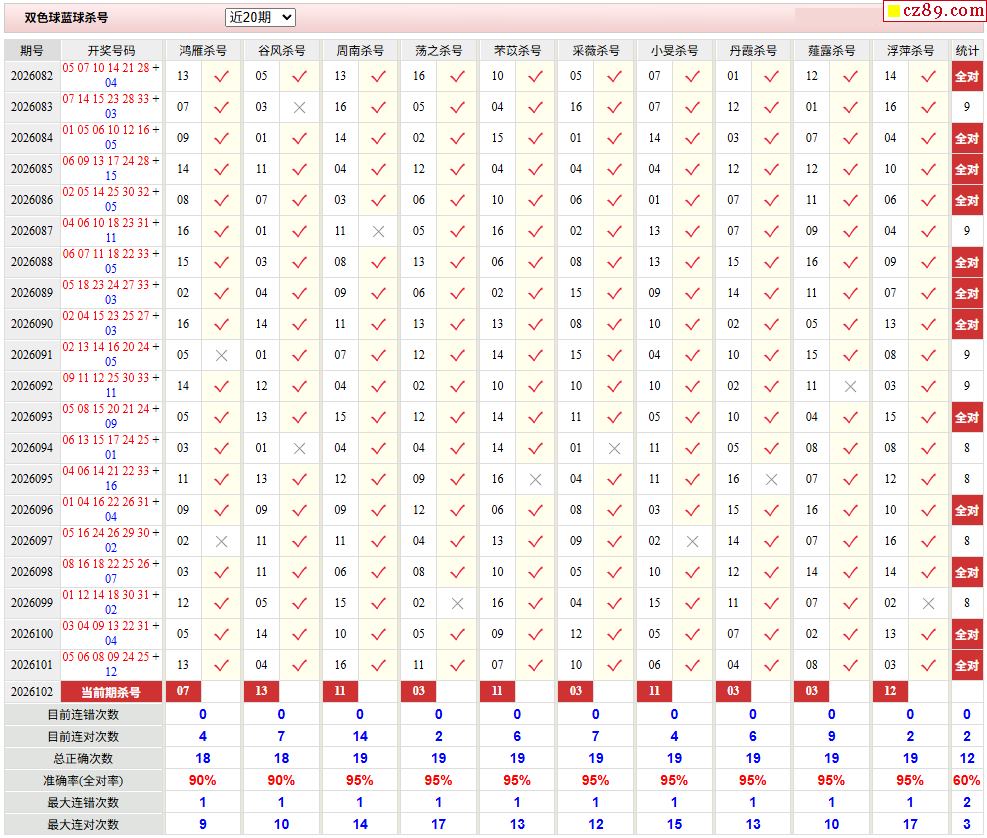Click the red 全对 badge for 2026101
This screenshot has width=987, height=838.
coord(966,665)
